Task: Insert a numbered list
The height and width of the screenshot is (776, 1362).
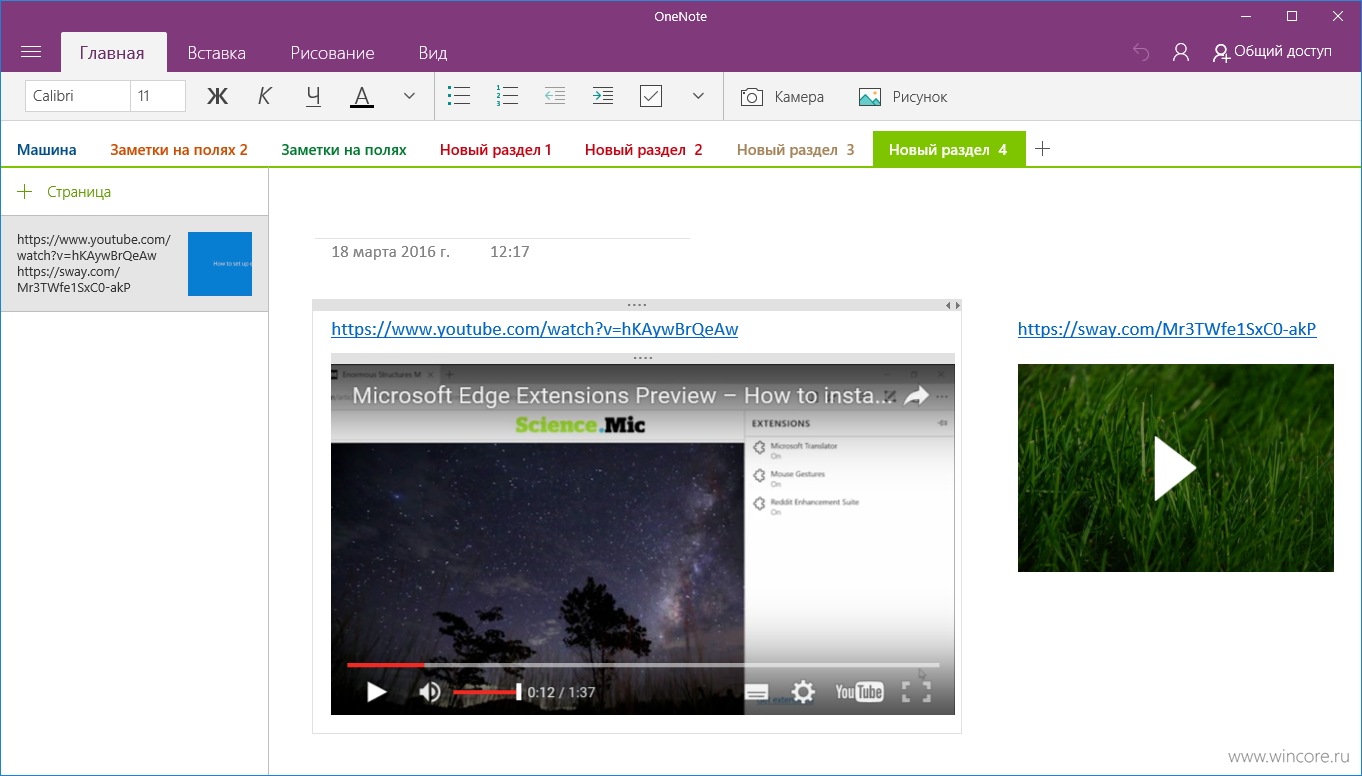Action: (507, 96)
